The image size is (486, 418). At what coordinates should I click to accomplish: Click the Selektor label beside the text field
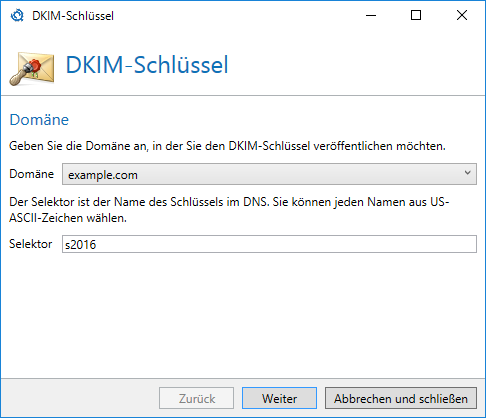click(x=31, y=244)
